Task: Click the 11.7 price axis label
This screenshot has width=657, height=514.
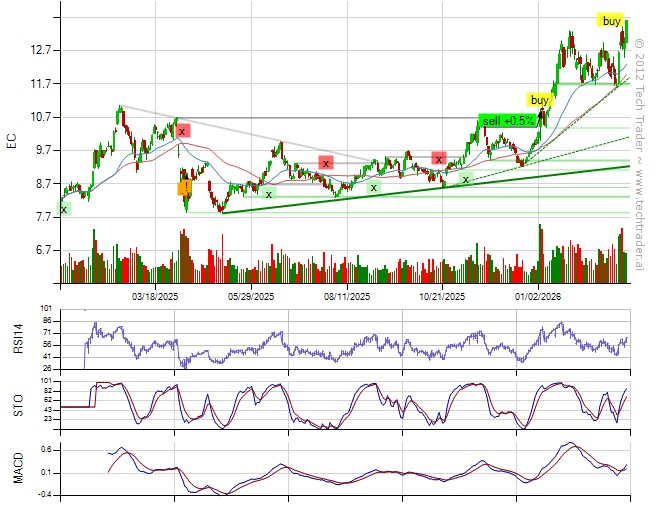Action: tap(40, 84)
